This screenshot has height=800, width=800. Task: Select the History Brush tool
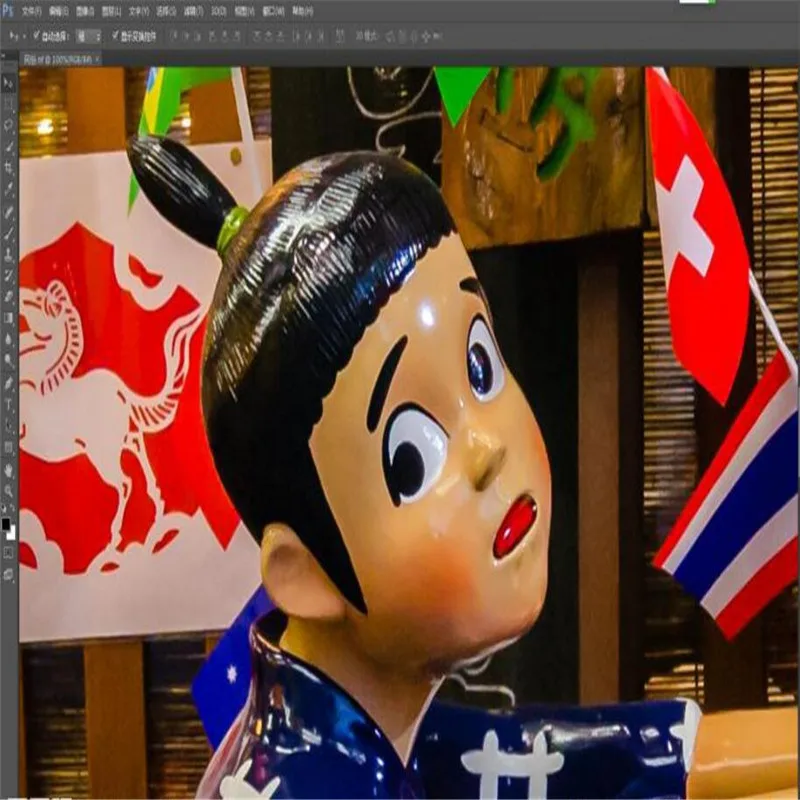(x=9, y=276)
